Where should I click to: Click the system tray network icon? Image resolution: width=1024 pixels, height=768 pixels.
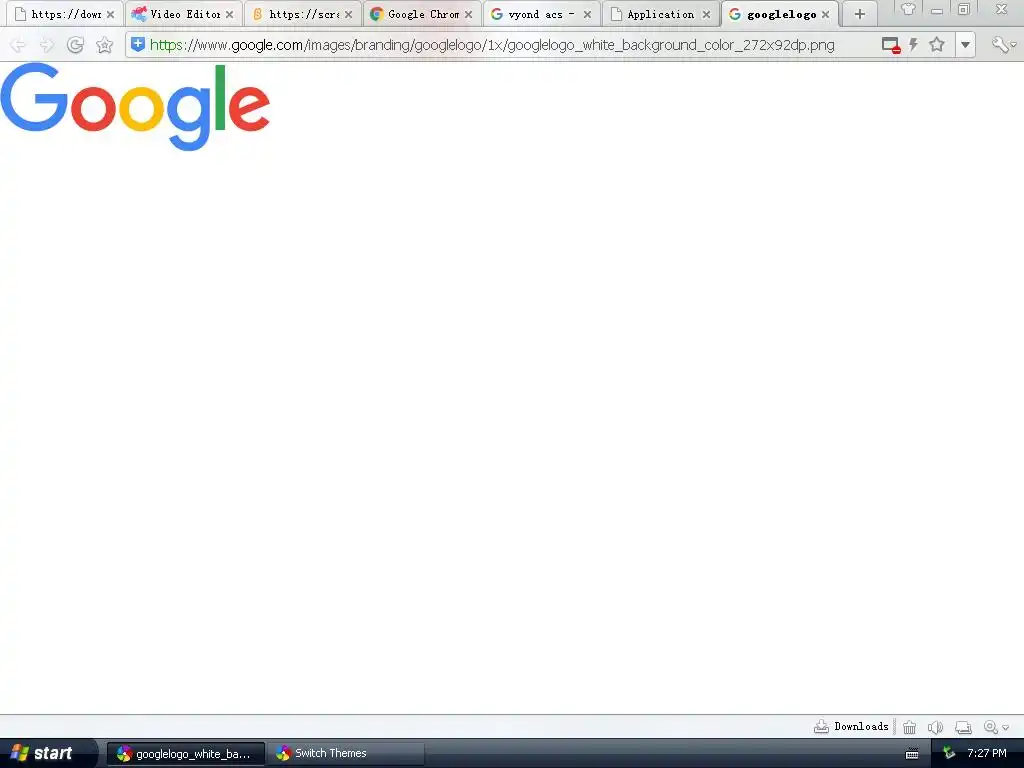click(x=949, y=753)
